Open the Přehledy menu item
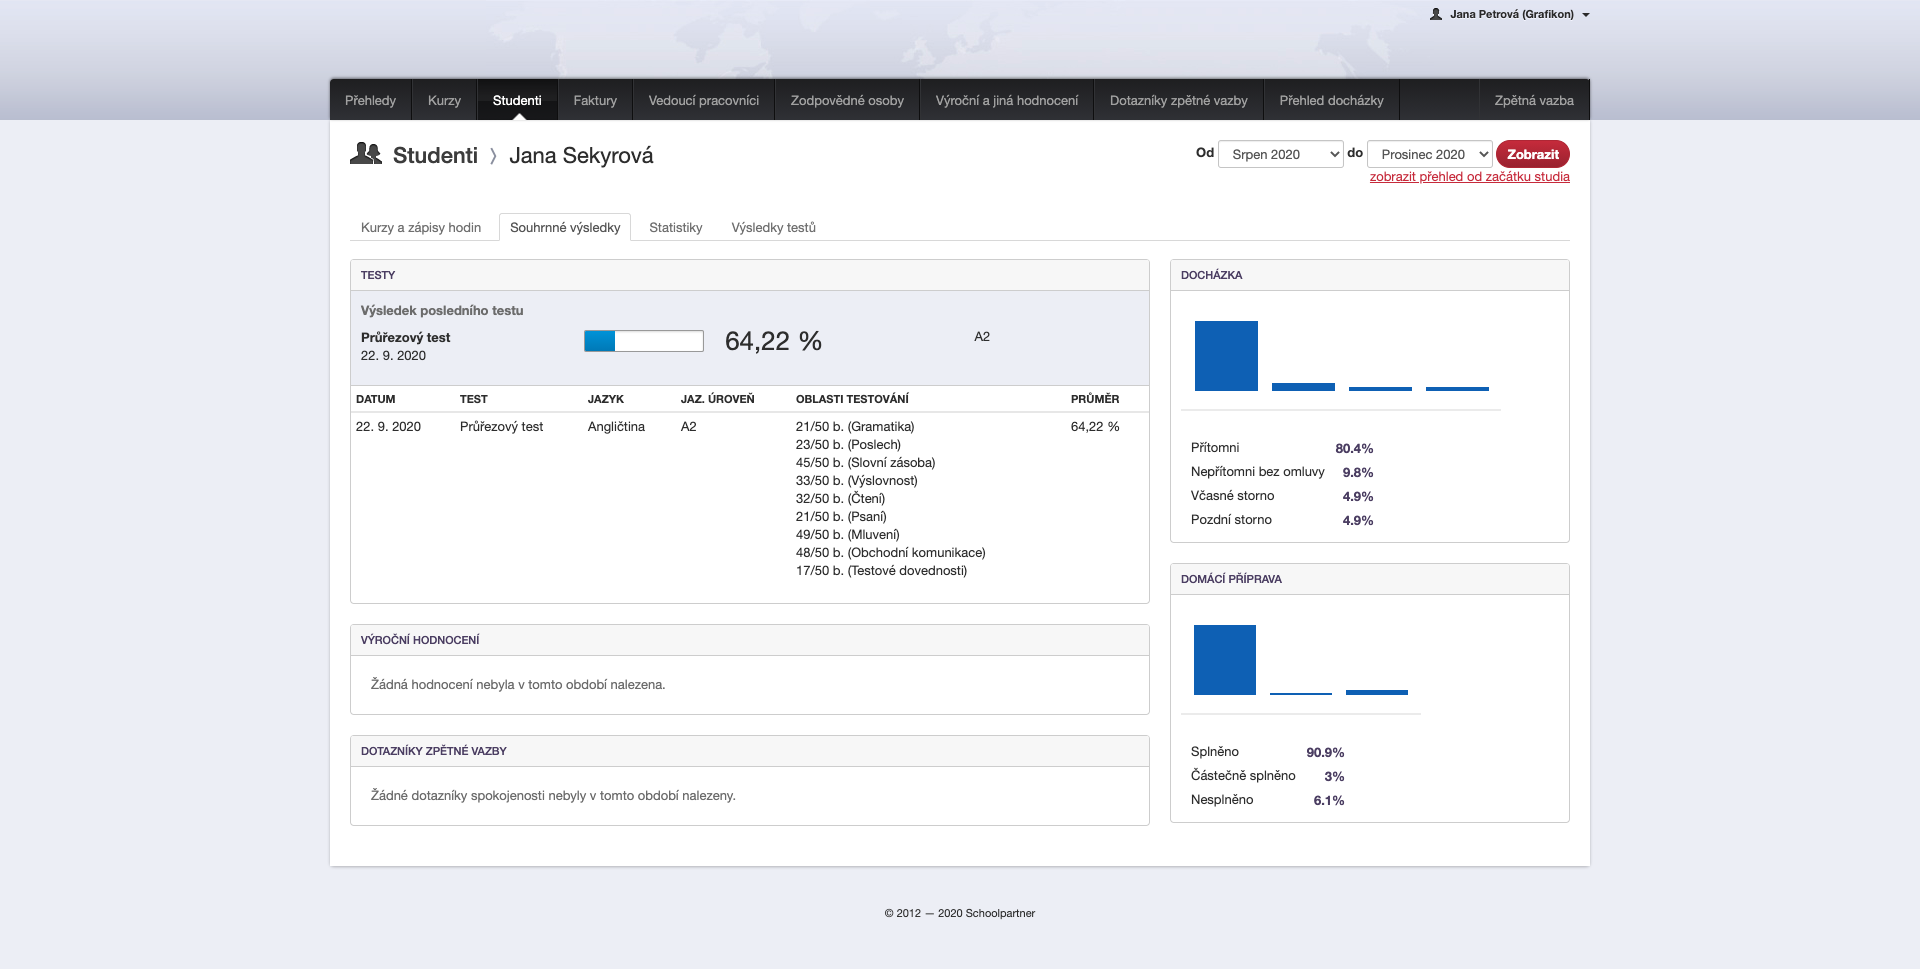The image size is (1920, 969). [x=370, y=100]
